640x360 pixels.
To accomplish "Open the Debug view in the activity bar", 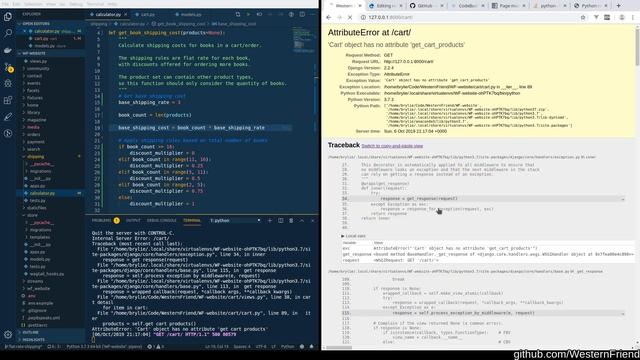I will pyautogui.click(x=8, y=84).
